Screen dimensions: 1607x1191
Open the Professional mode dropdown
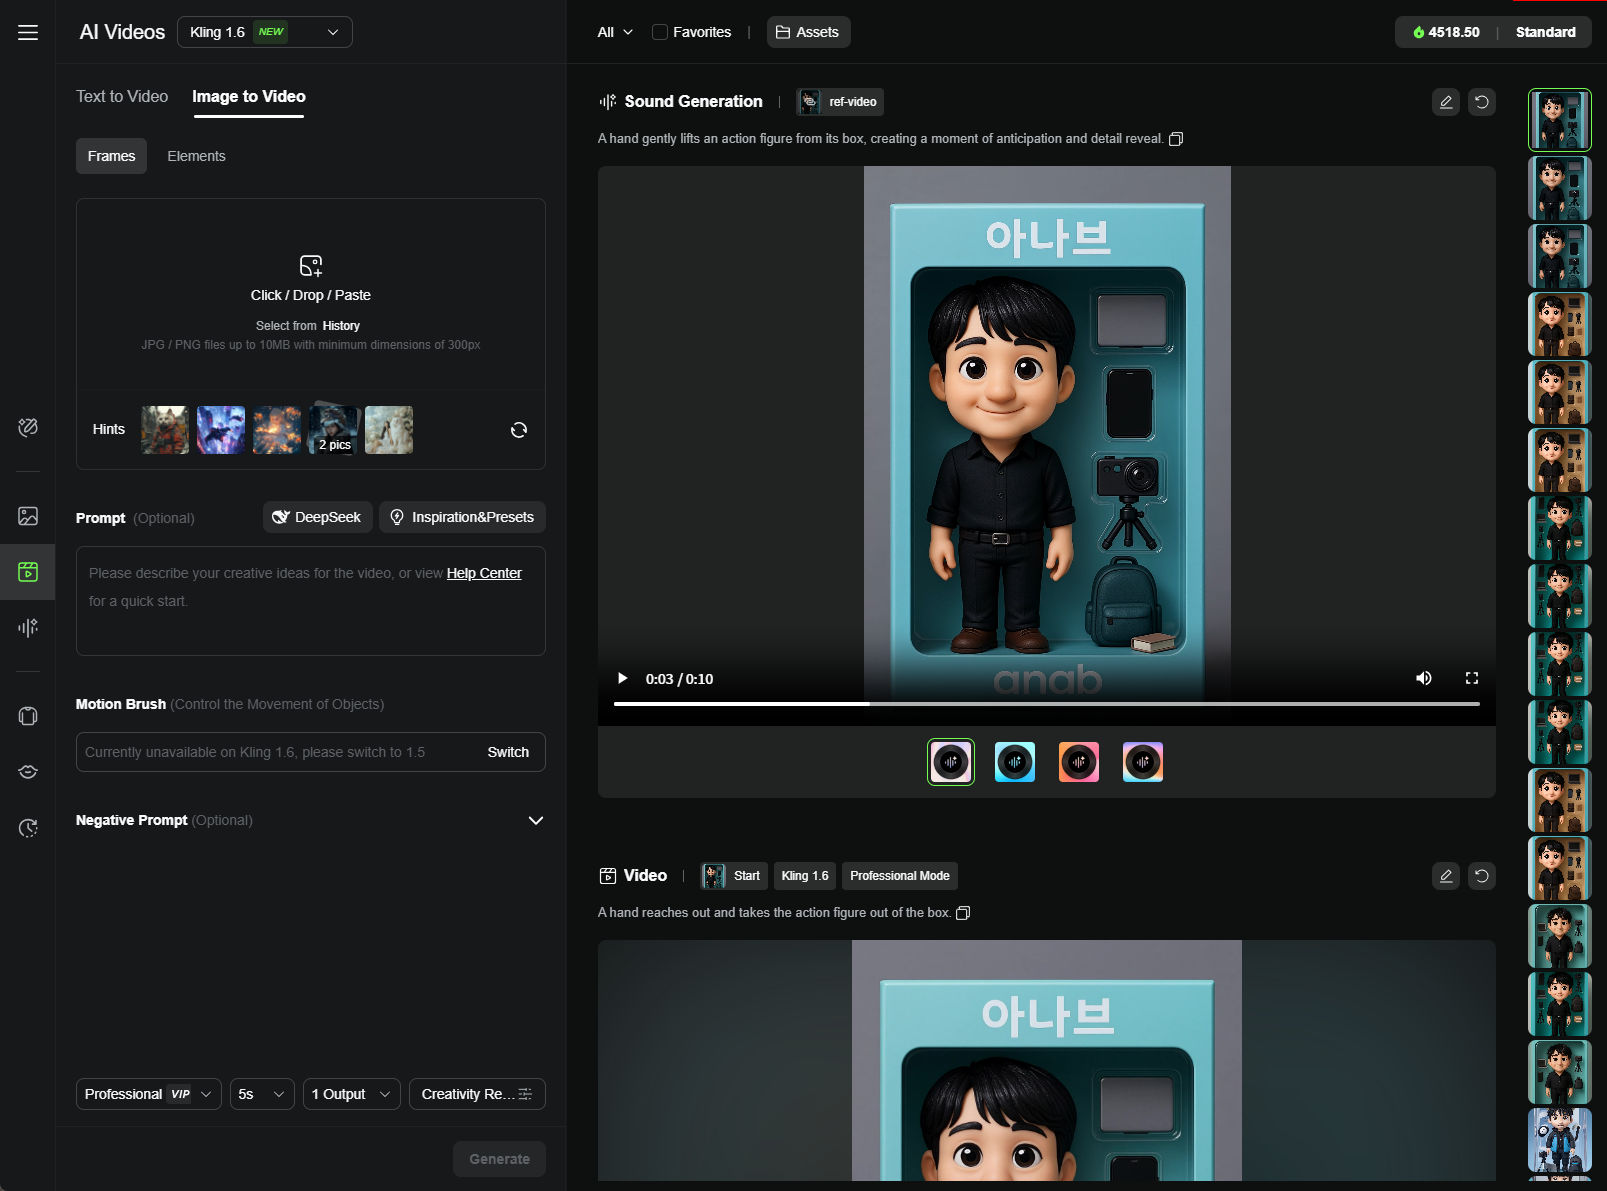click(x=149, y=1094)
